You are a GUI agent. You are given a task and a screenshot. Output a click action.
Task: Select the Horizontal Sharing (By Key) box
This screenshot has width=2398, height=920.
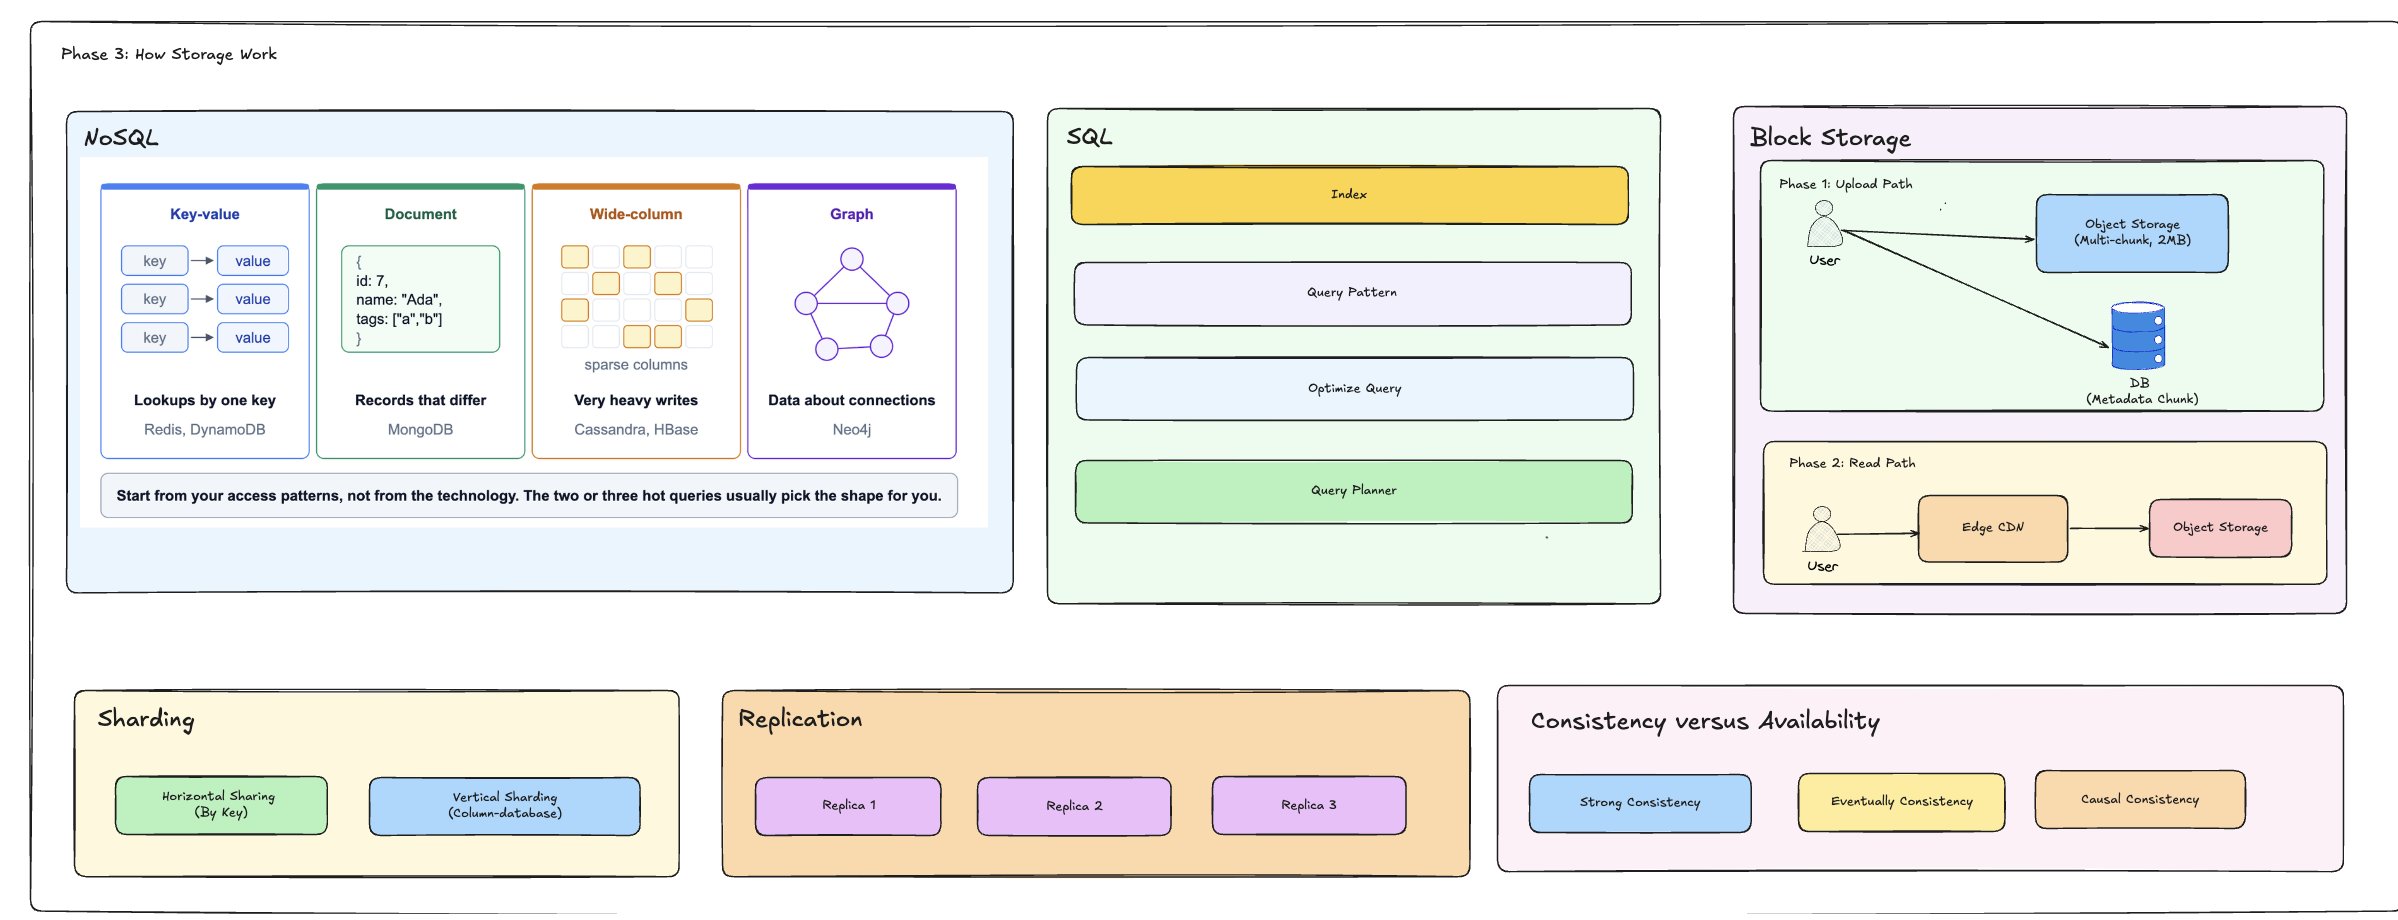tap(221, 805)
